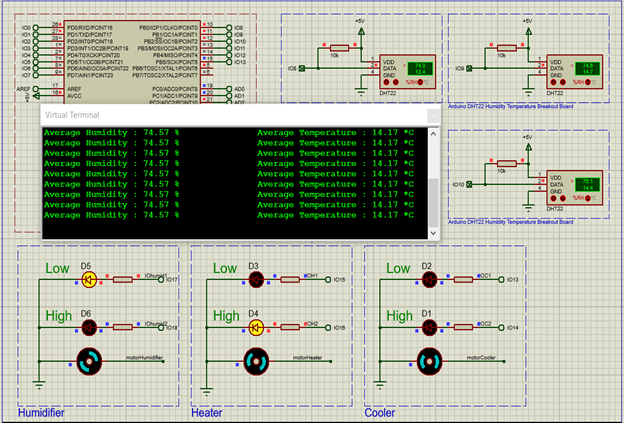Viewport: 624px width, 423px height.
Task: Click the lit yellow LED D5
Action: [x=89, y=280]
